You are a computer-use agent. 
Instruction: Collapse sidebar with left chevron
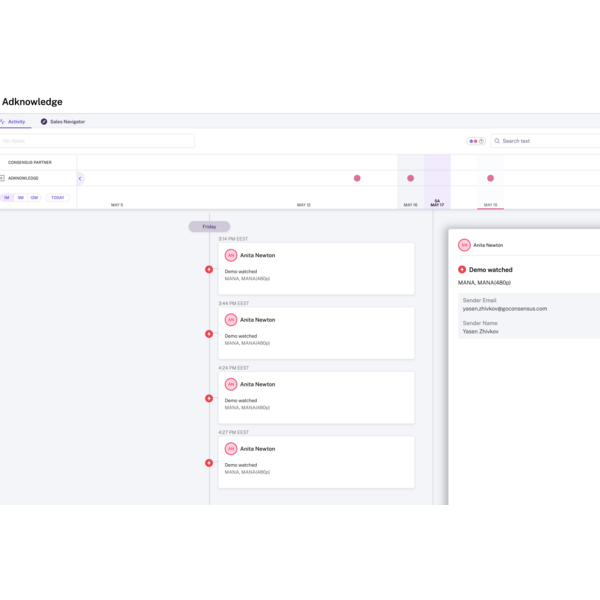point(80,178)
